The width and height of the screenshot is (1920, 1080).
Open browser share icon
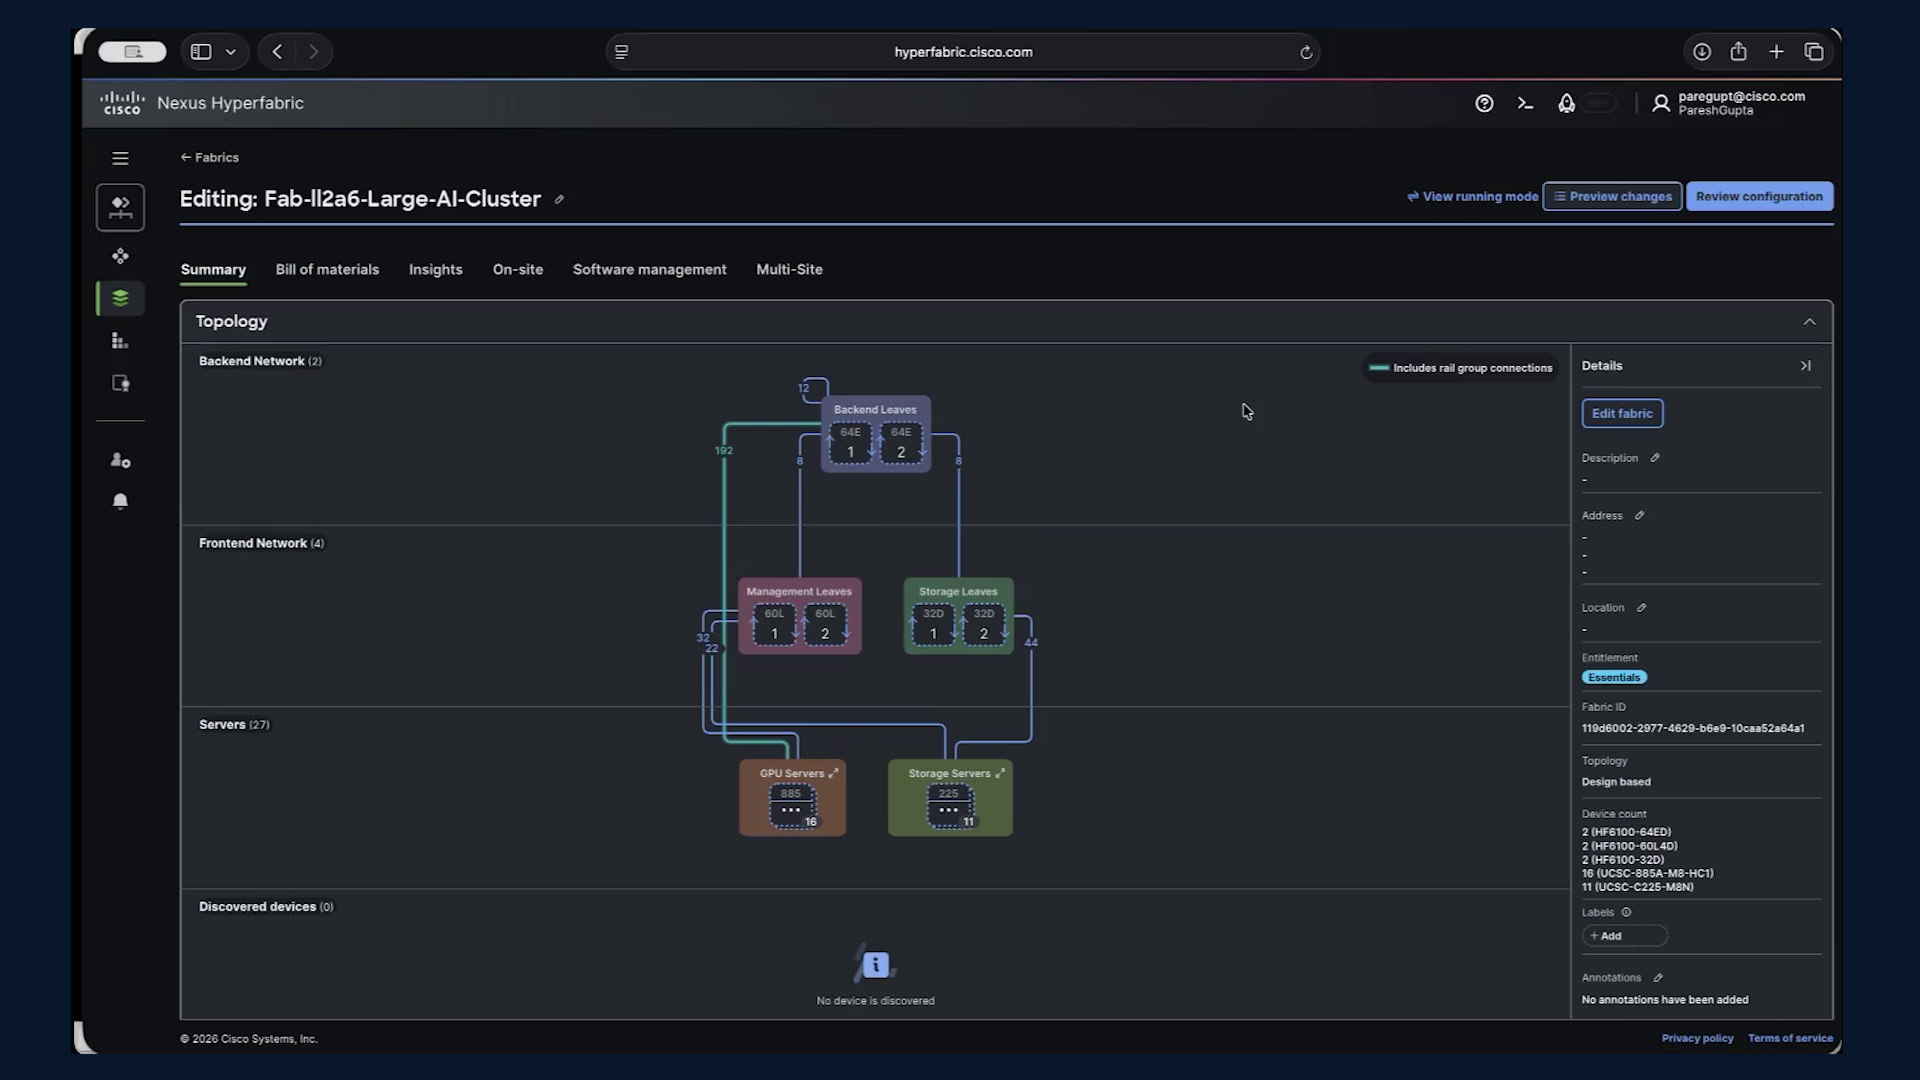click(x=1739, y=52)
